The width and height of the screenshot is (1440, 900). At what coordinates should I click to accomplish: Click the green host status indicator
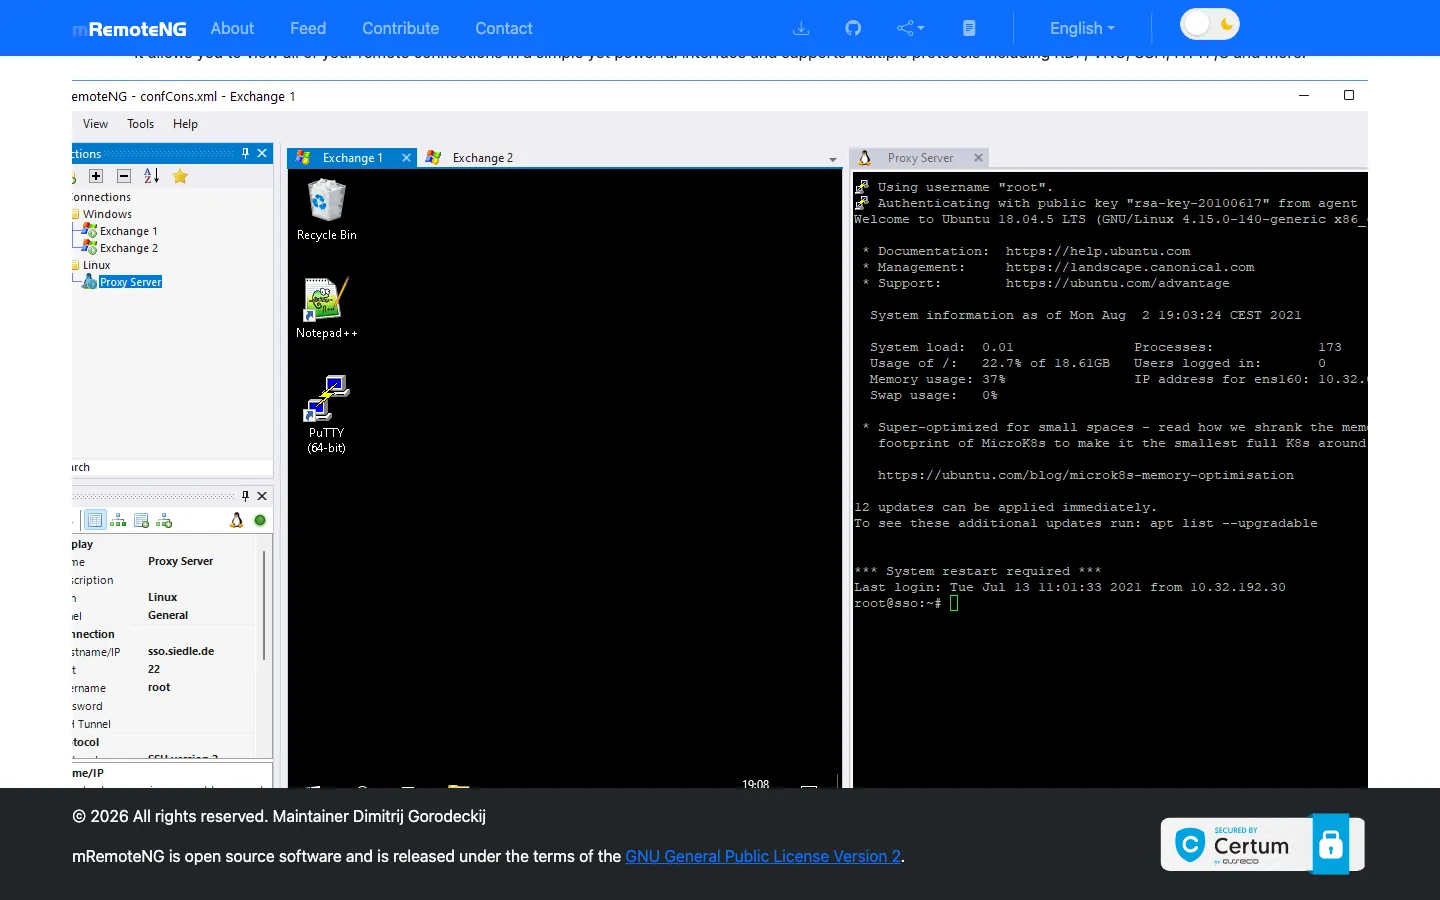(260, 520)
